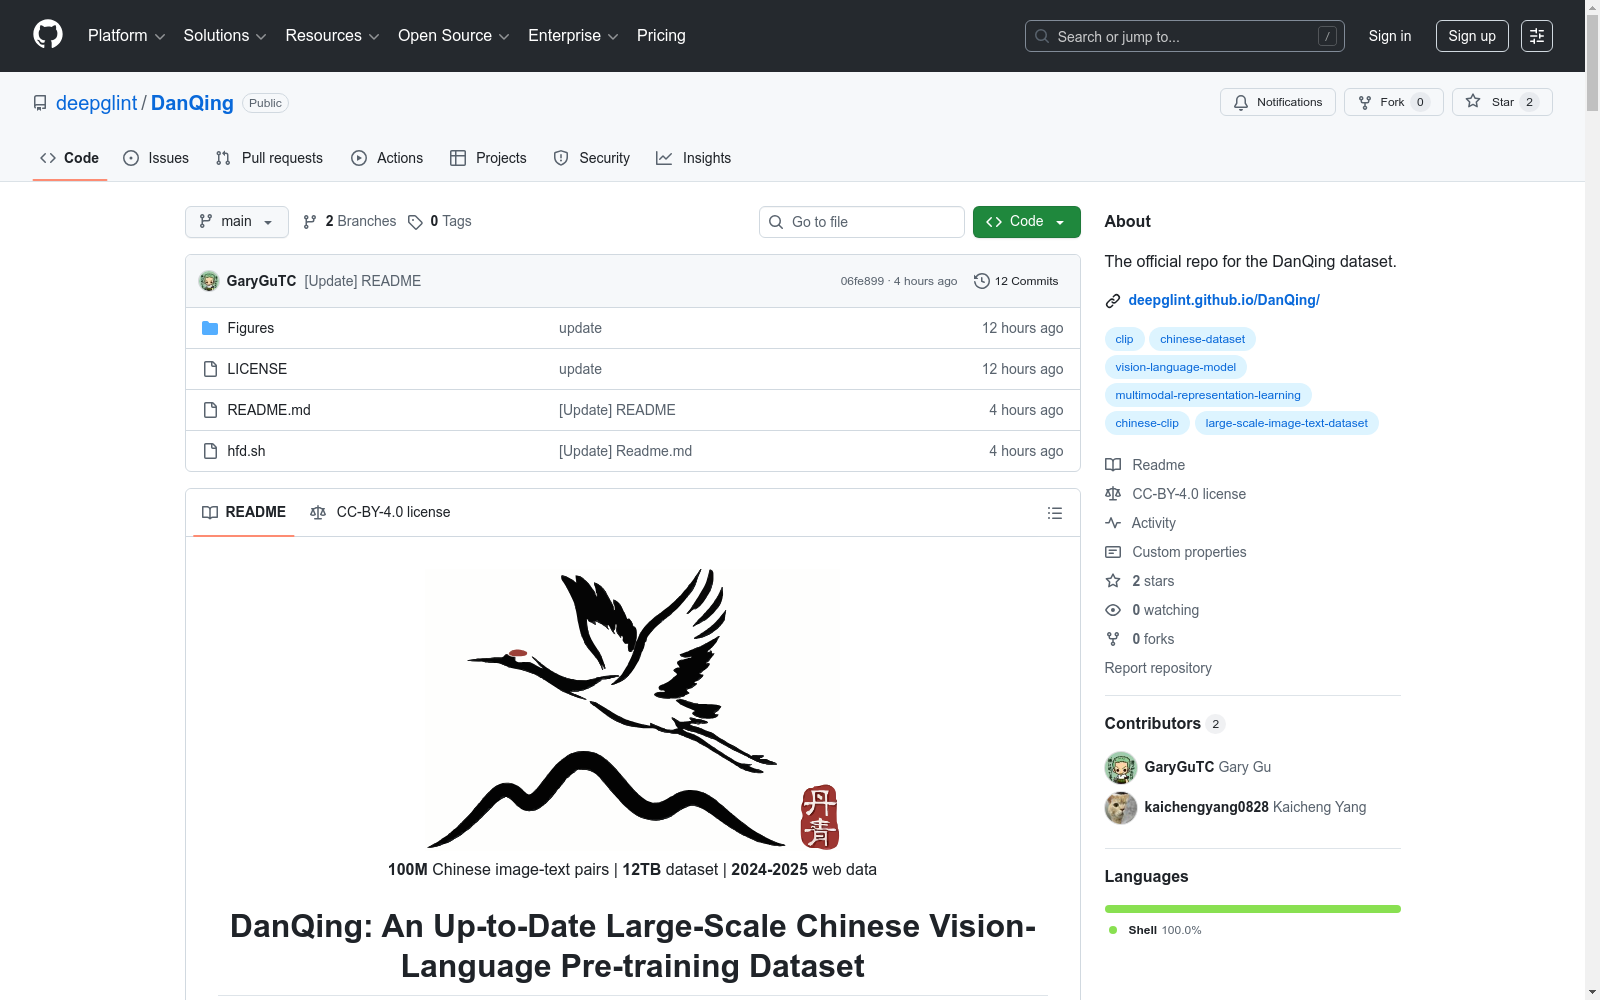Open the deepglint.github.io/DanQing link
Screen dimensions: 1600x1000
pyautogui.click(x=1224, y=300)
